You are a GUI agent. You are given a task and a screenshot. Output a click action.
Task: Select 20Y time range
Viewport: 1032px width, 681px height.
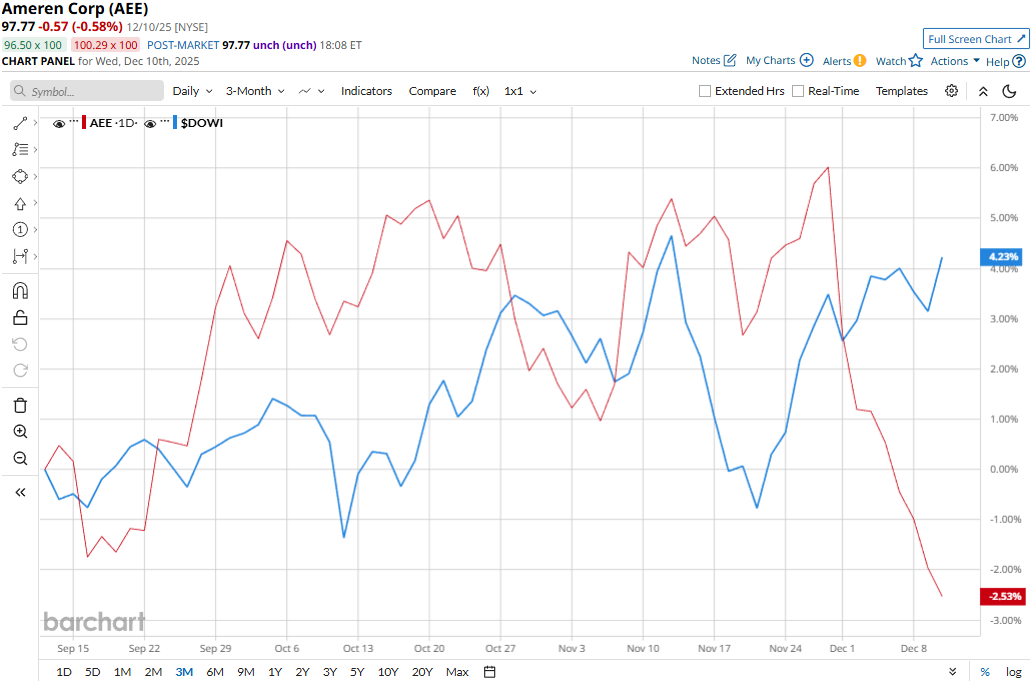(x=422, y=672)
